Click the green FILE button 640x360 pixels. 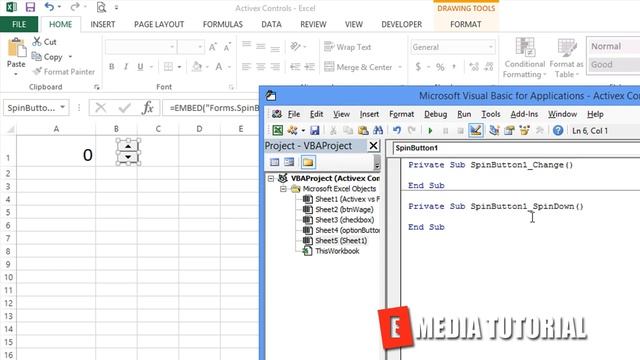19,24
